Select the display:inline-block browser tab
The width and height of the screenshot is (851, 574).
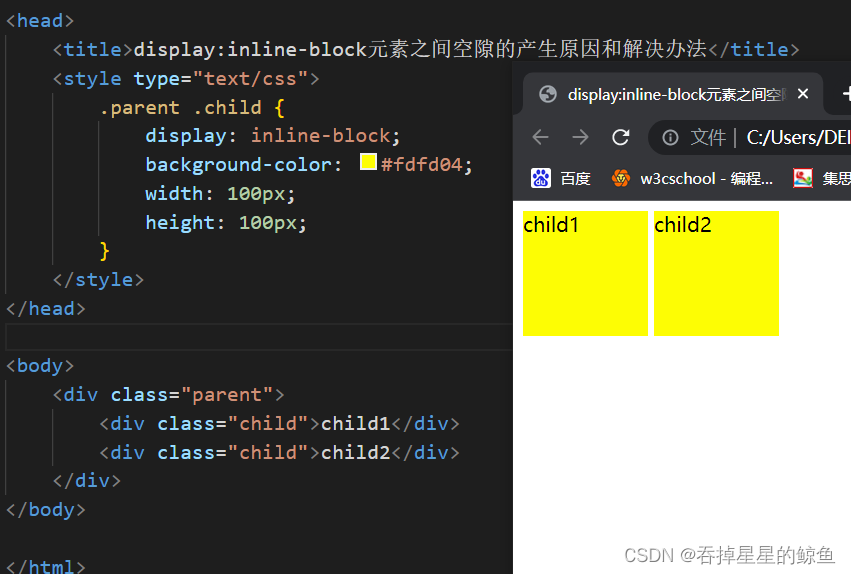pyautogui.click(x=673, y=94)
